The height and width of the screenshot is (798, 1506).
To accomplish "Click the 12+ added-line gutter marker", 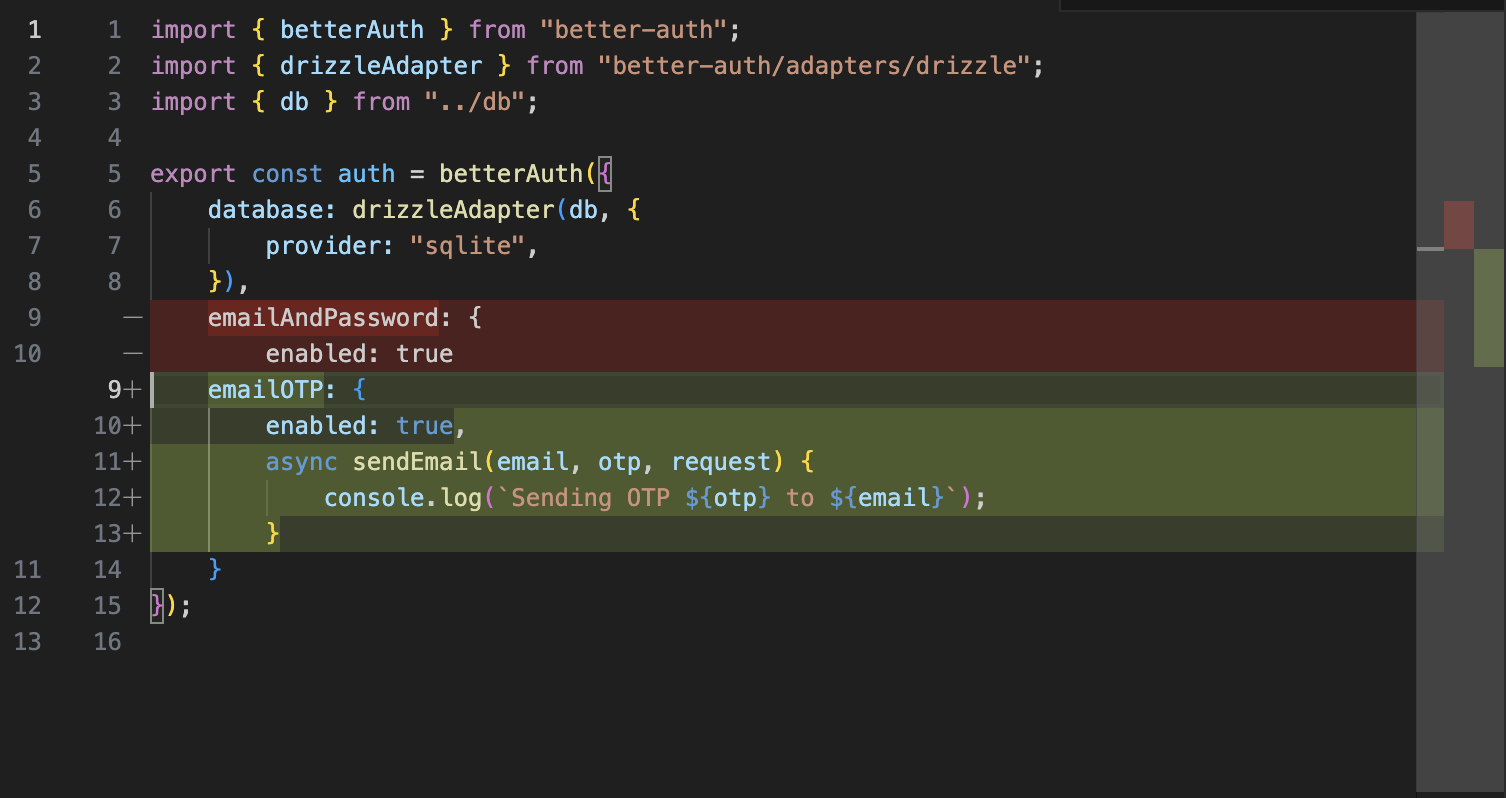I will [118, 498].
